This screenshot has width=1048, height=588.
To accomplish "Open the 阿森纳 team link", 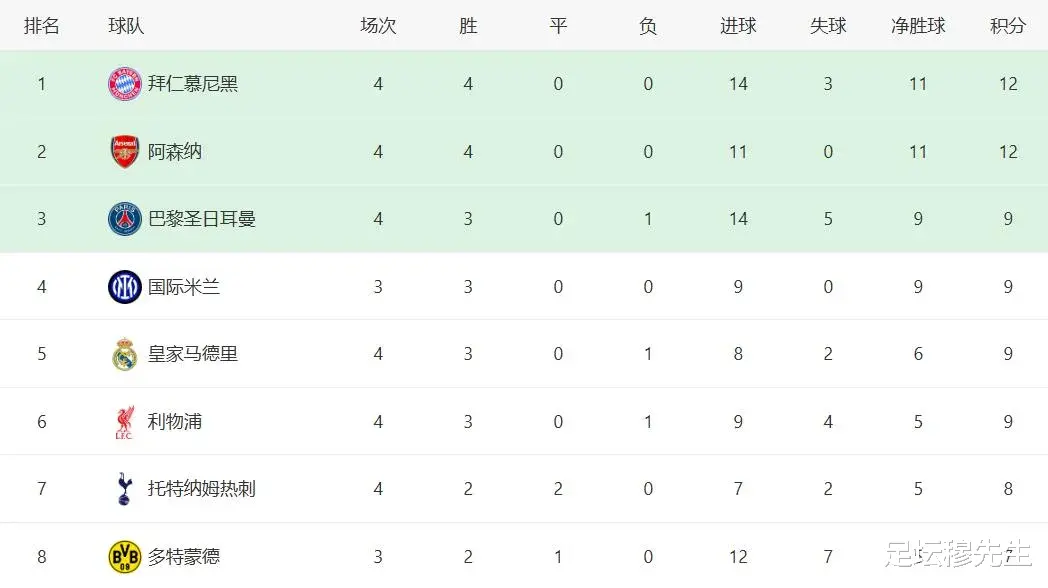I will tap(175, 152).
